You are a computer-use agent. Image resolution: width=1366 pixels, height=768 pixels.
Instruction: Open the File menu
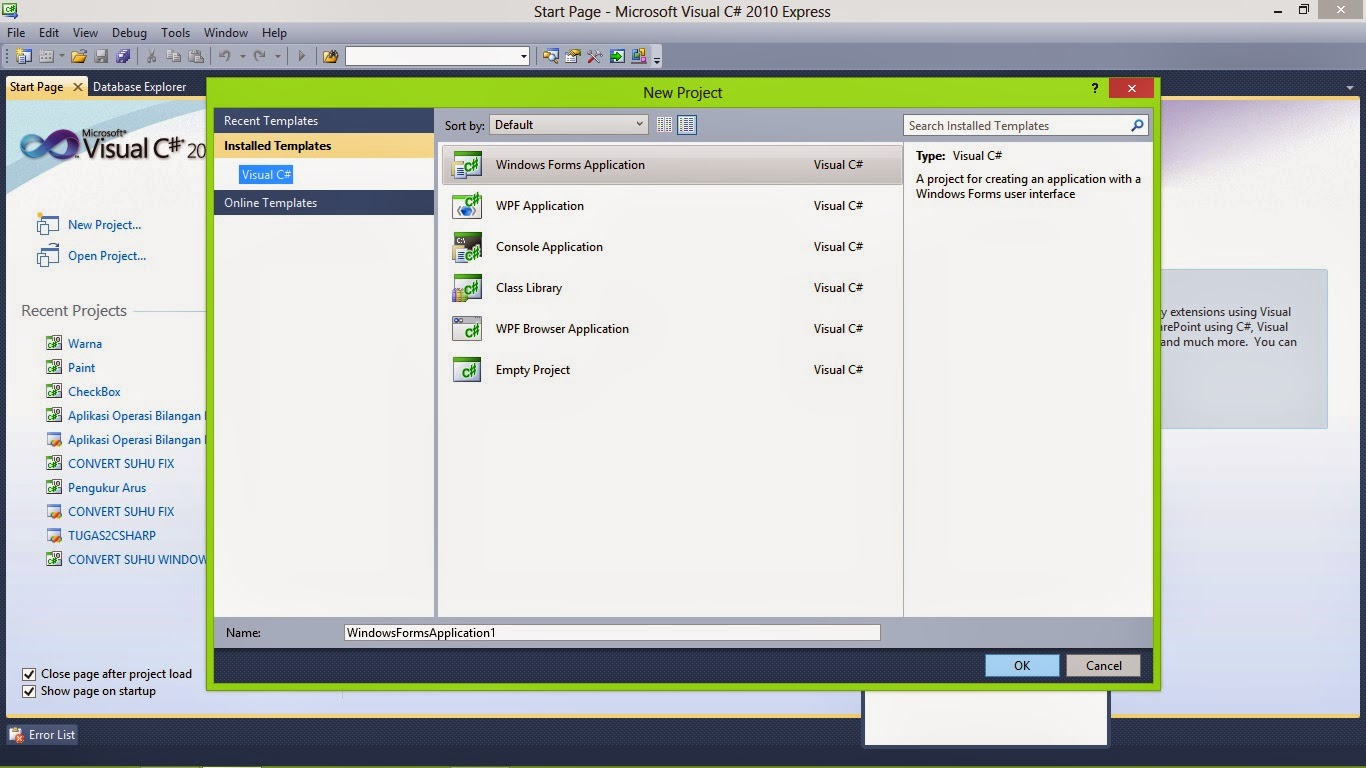[16, 33]
